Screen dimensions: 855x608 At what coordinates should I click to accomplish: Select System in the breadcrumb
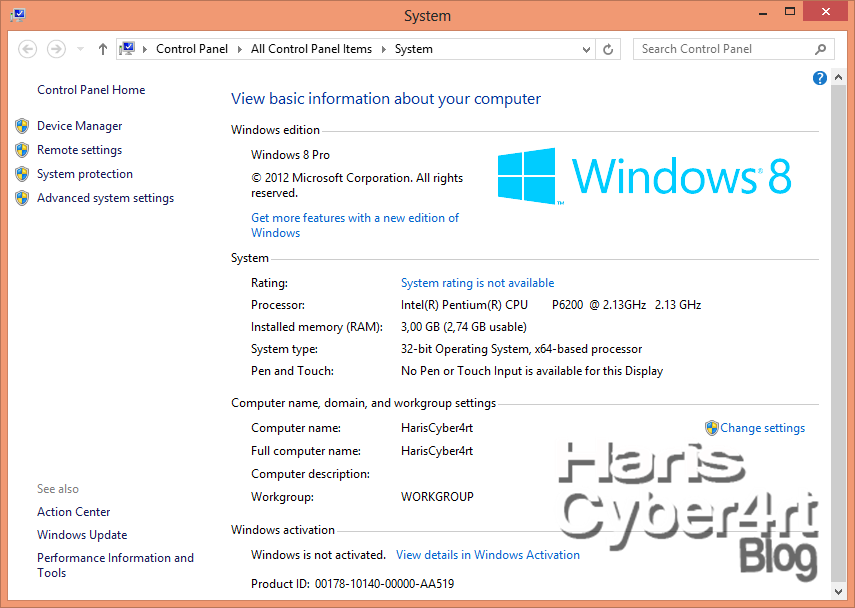[413, 49]
